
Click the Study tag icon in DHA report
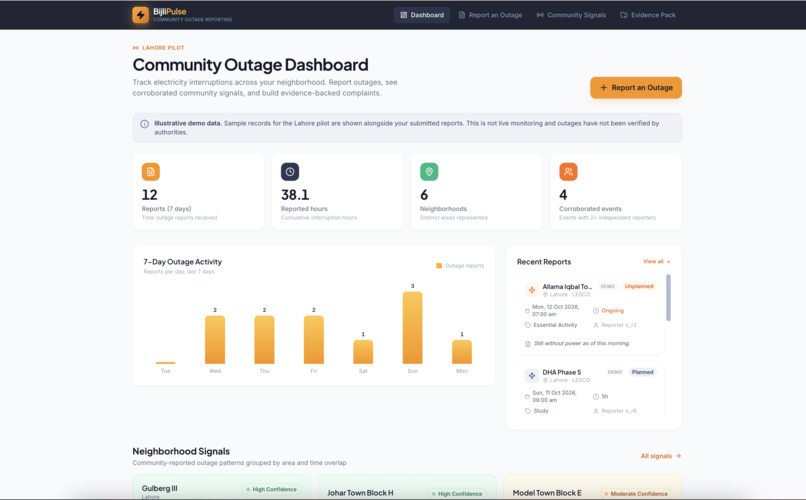click(527, 411)
